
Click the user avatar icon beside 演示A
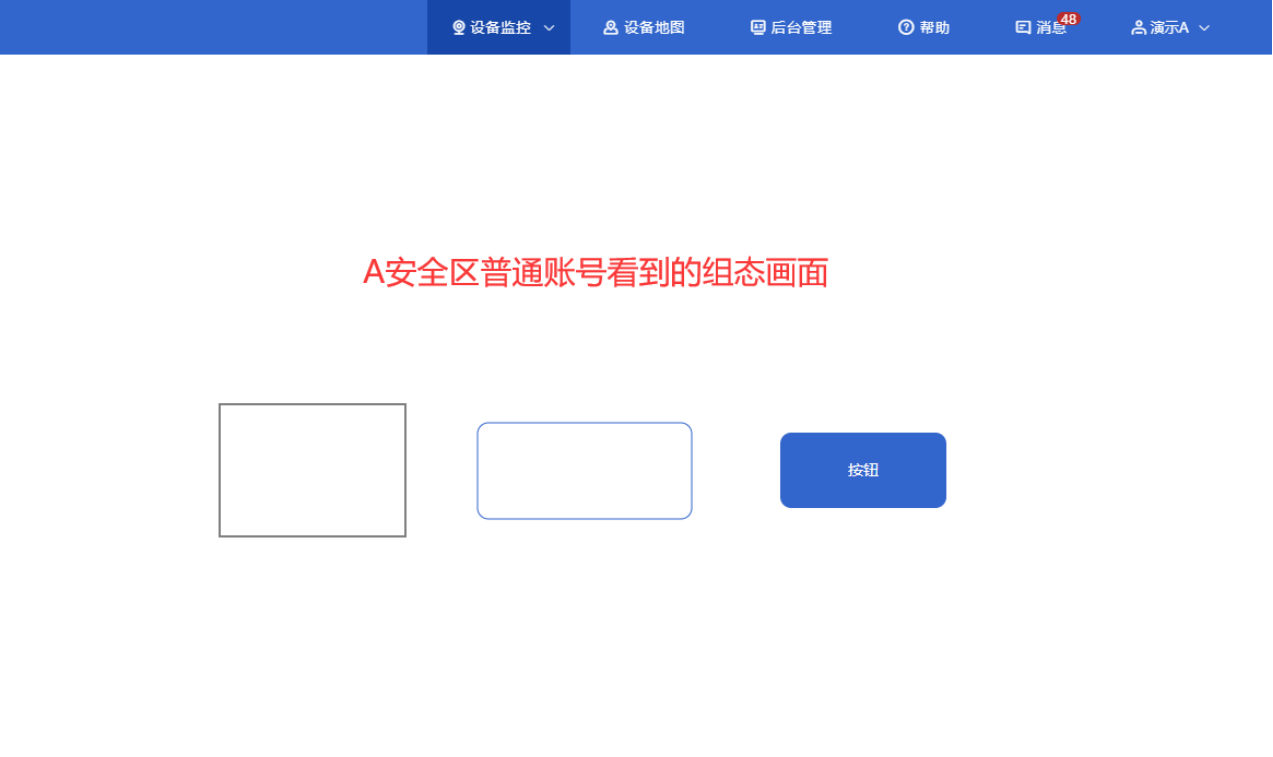(x=1138, y=28)
